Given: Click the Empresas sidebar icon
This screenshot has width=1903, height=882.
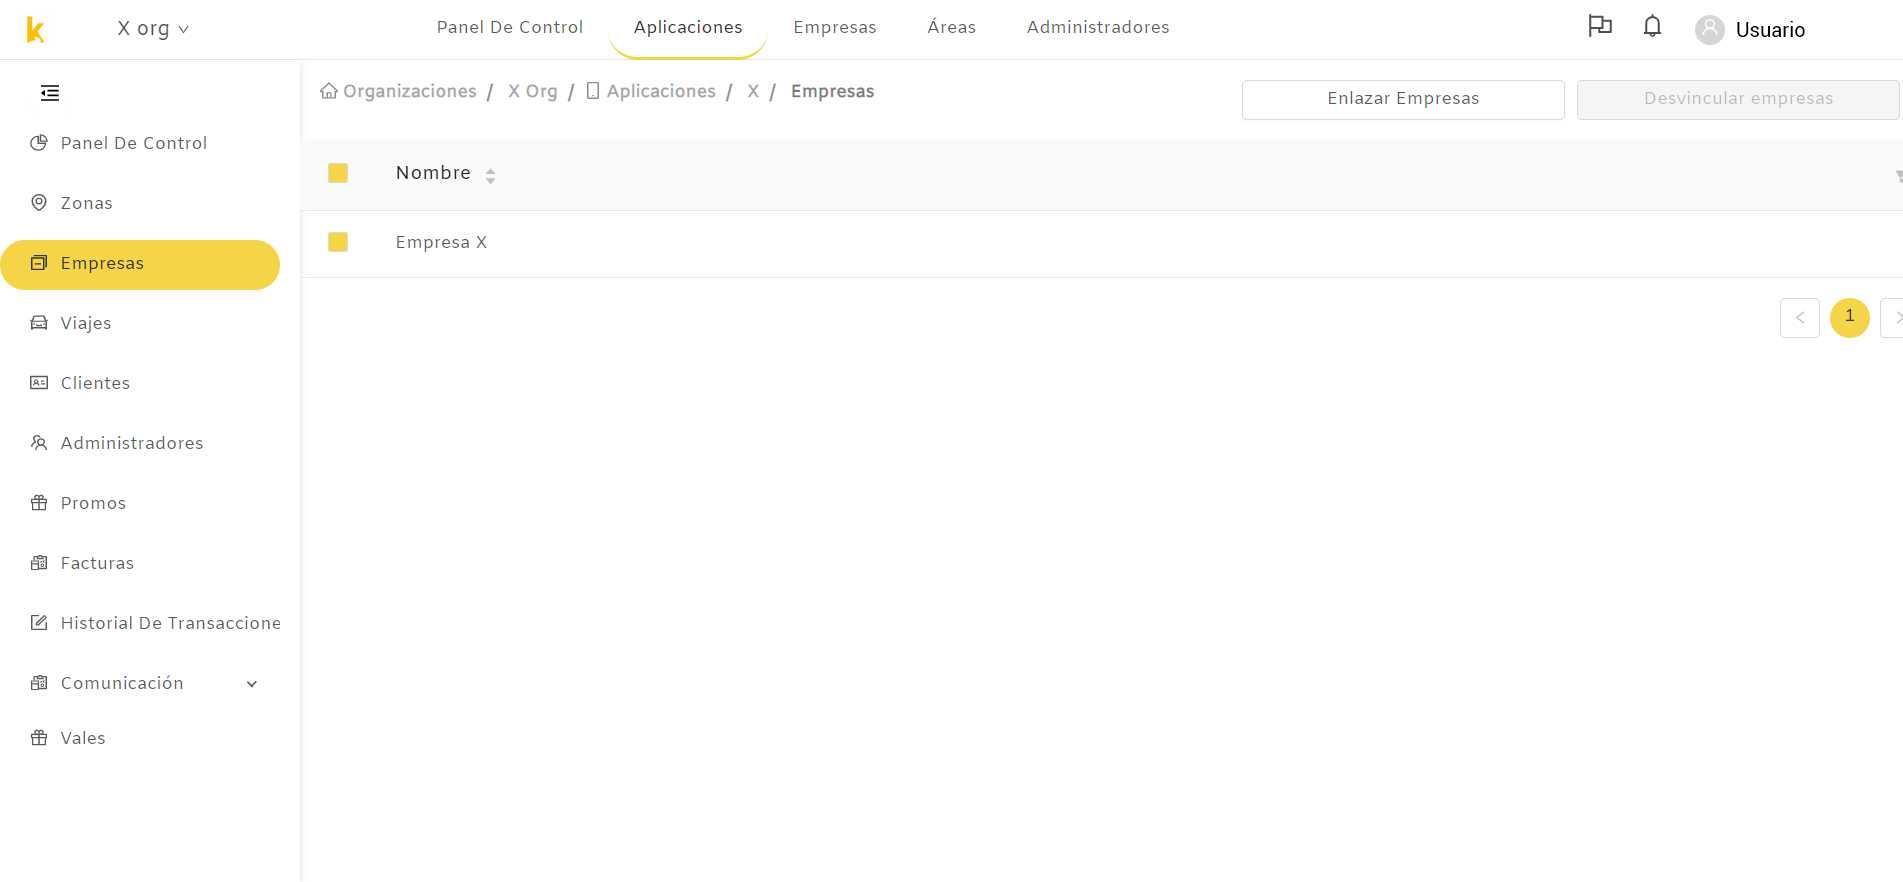Looking at the screenshot, I should pos(39,263).
